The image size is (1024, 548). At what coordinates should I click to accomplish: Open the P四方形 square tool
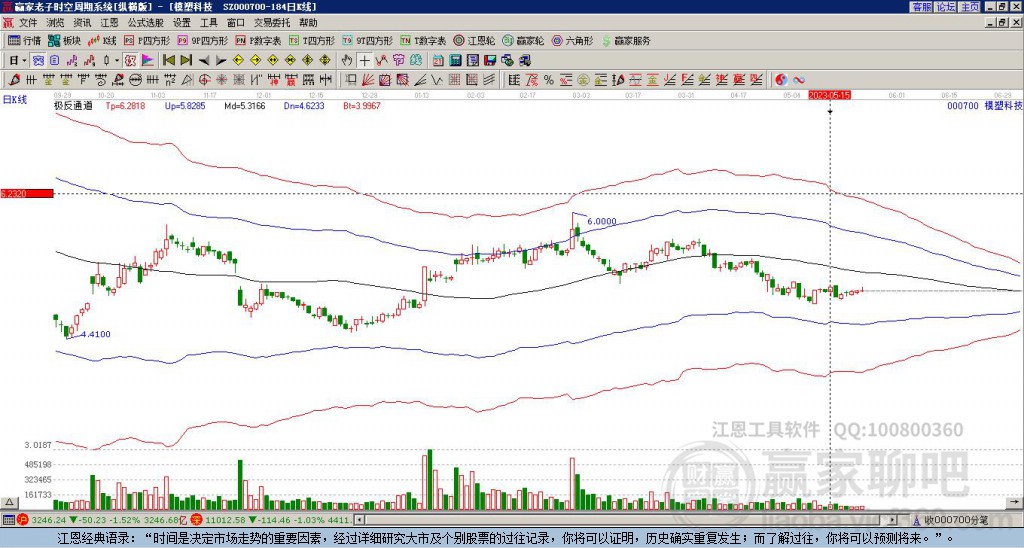[x=147, y=40]
